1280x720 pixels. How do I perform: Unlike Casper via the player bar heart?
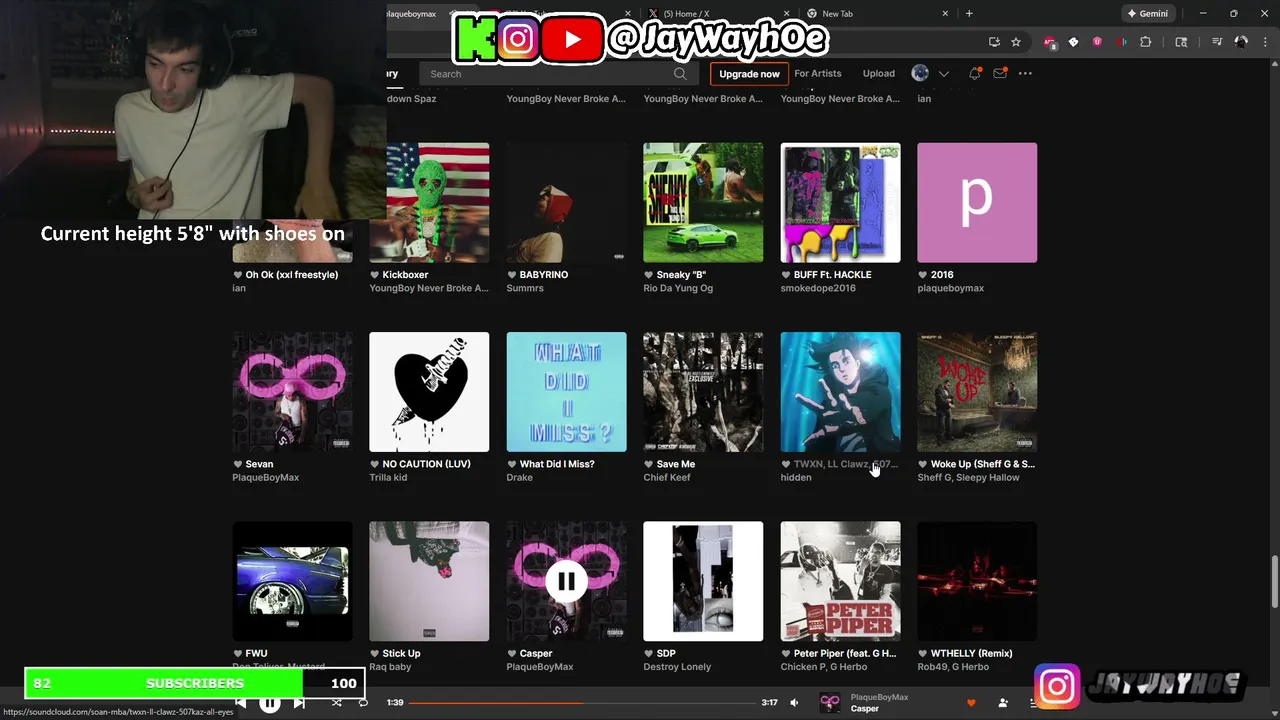[x=971, y=703]
